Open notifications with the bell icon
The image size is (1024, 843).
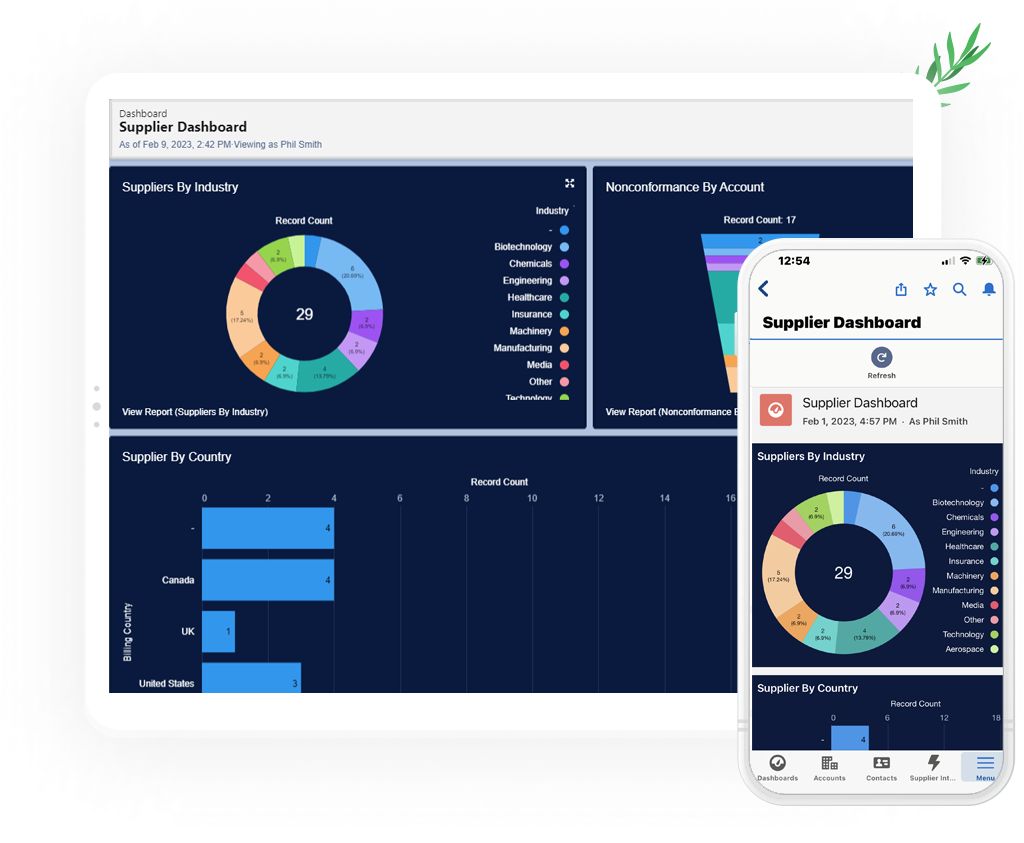989,289
